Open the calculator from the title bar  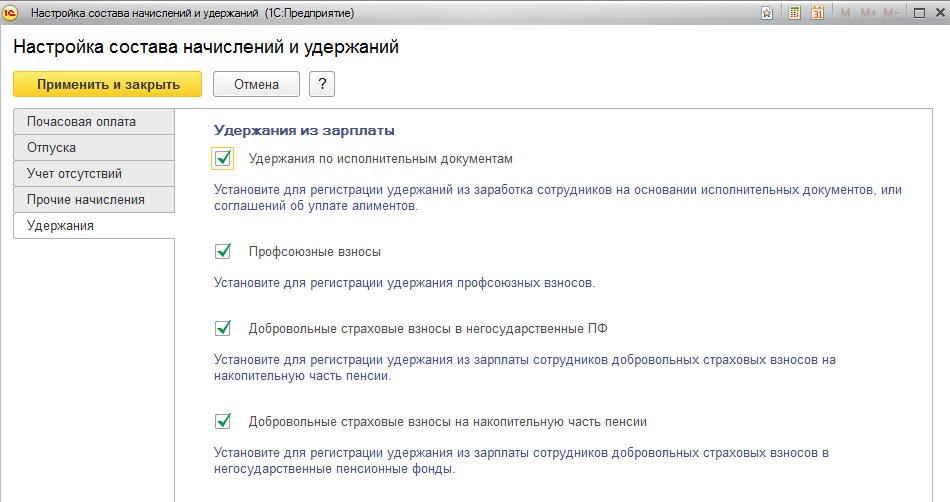[x=793, y=13]
